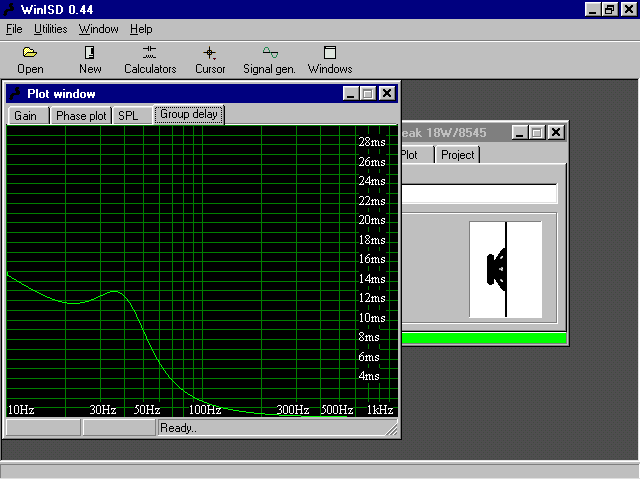Click the 10Hz frequency label
Image resolution: width=640 pixels, height=480 pixels.
click(21, 410)
